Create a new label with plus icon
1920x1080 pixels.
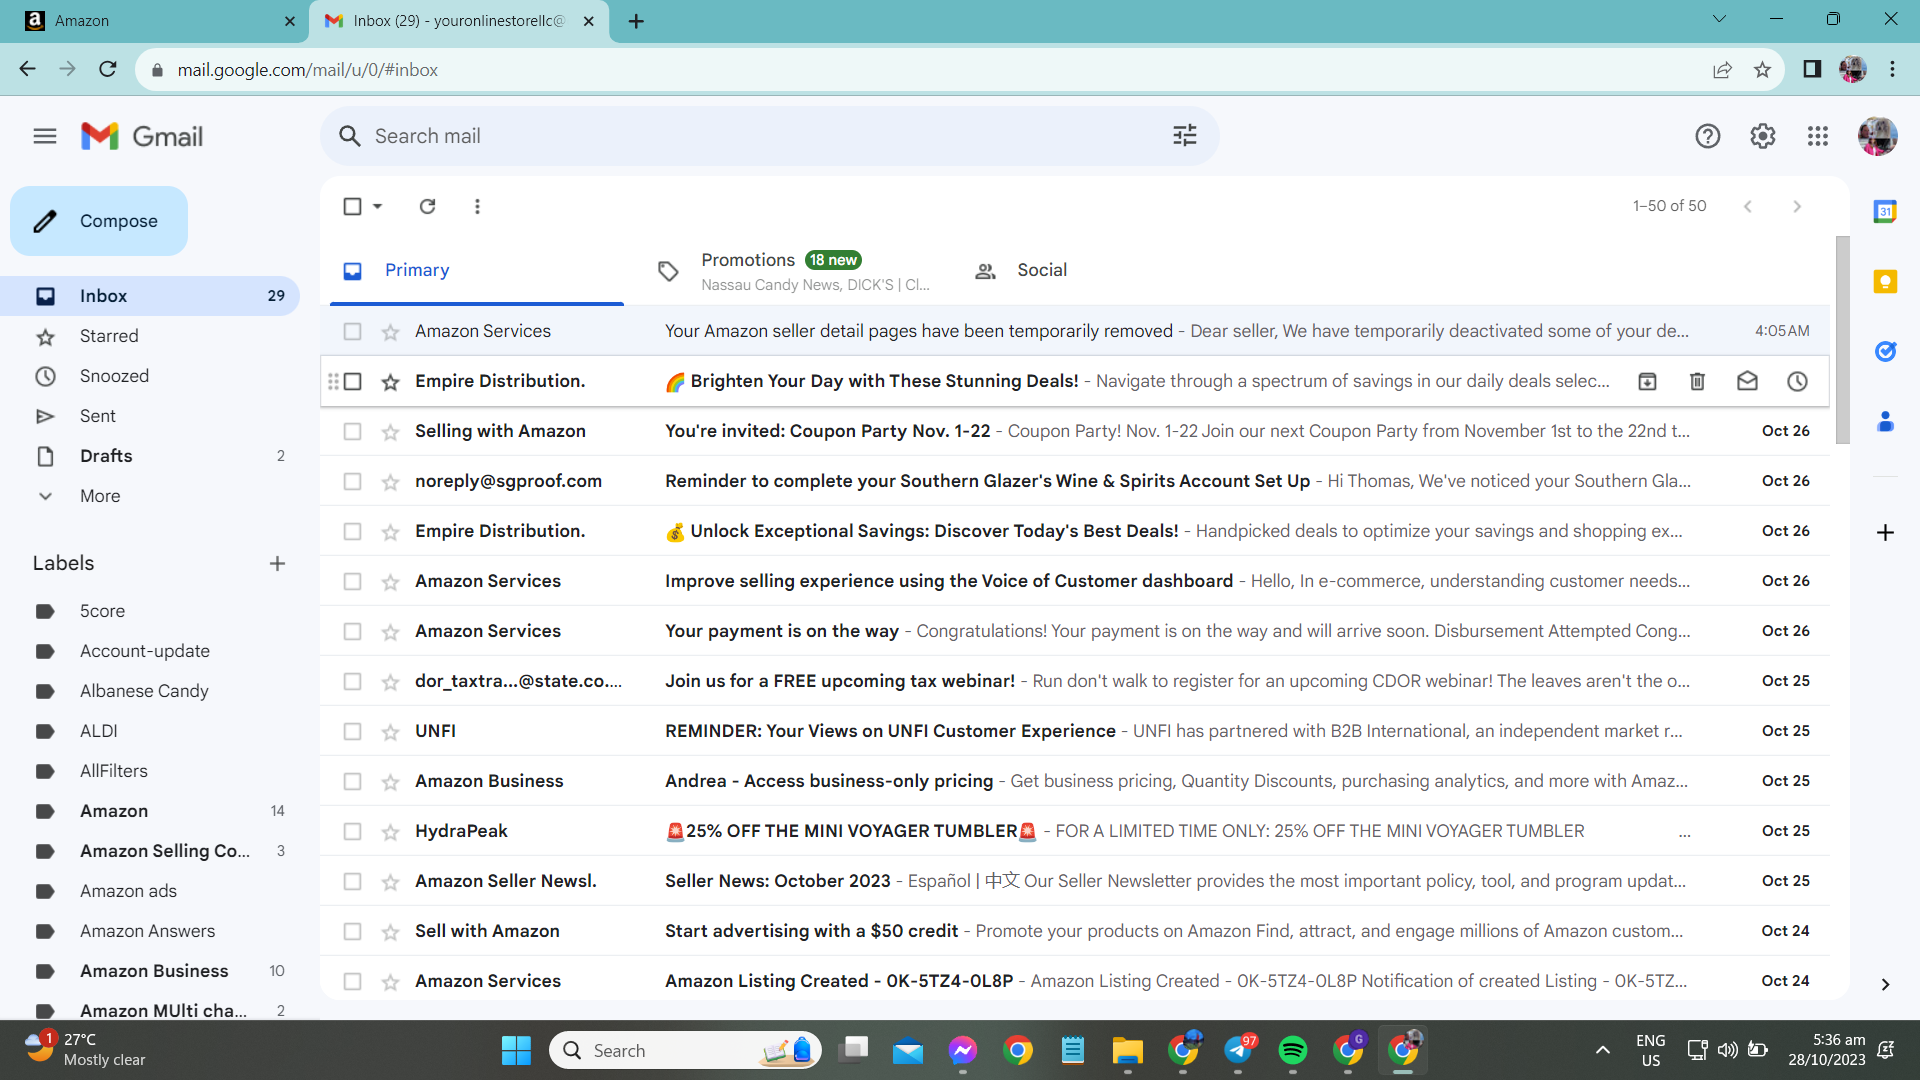pos(277,563)
